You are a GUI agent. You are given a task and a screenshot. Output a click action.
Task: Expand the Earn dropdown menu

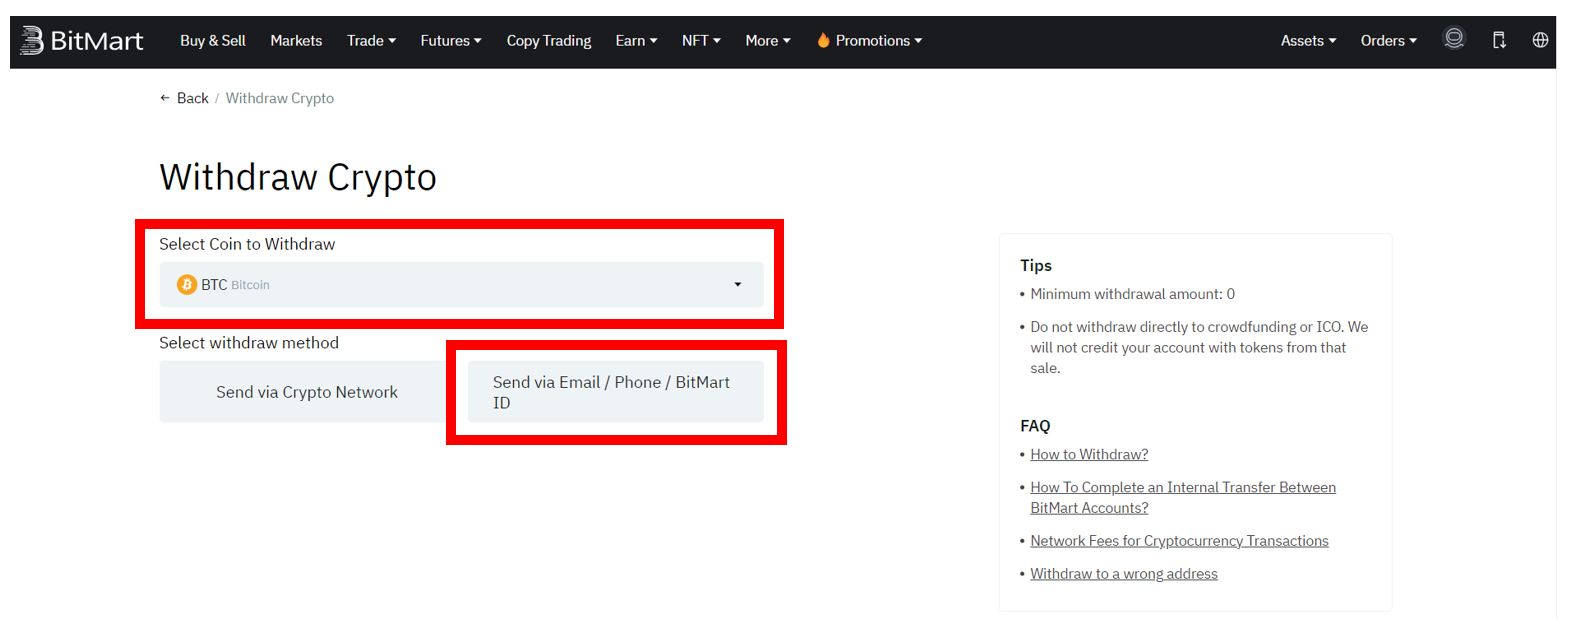pos(636,41)
